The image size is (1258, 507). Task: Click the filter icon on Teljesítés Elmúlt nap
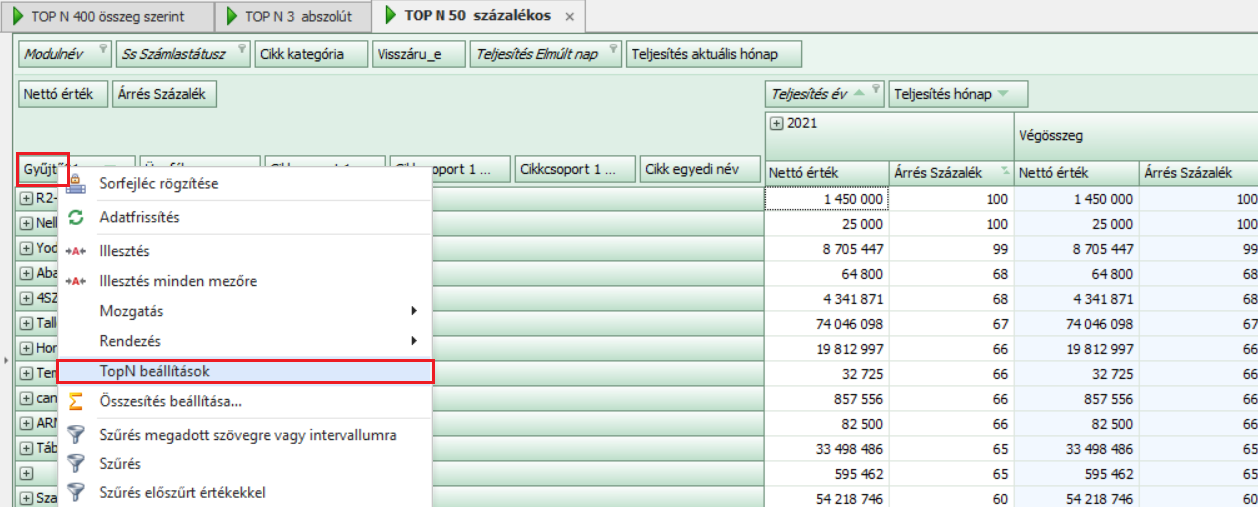tap(613, 48)
